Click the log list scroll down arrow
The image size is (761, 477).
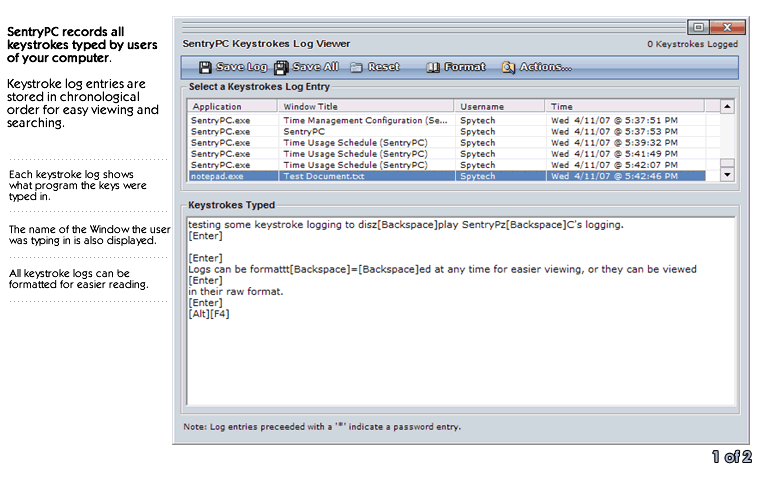[727, 174]
